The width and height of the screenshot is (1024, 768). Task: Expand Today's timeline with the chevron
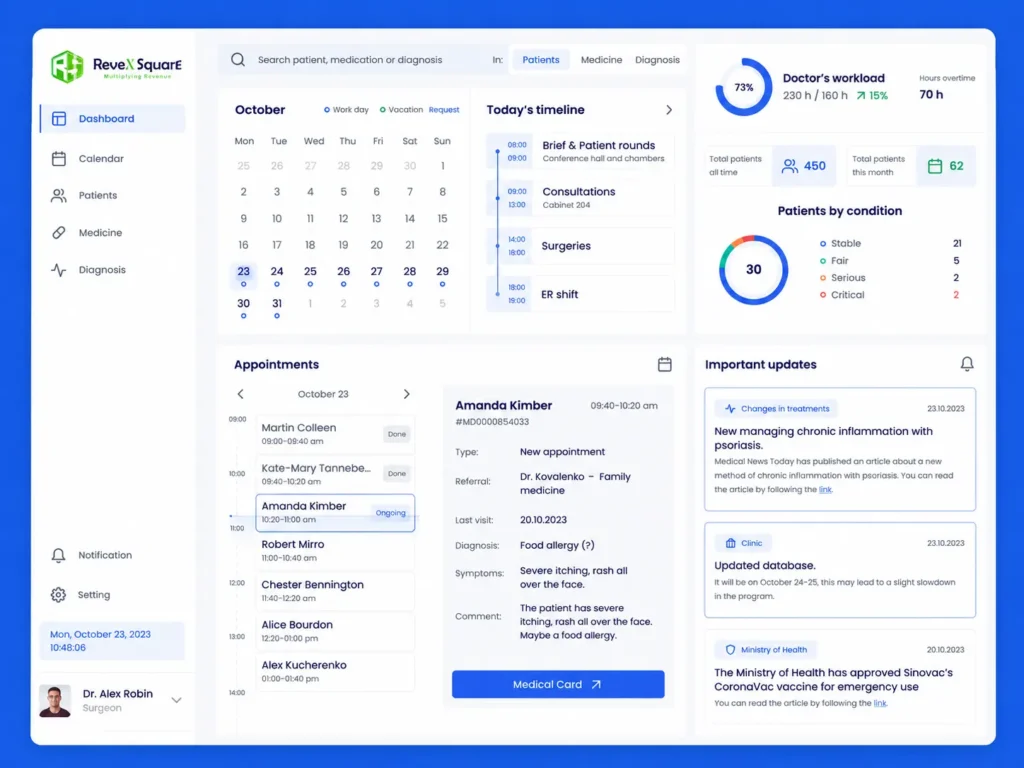669,110
